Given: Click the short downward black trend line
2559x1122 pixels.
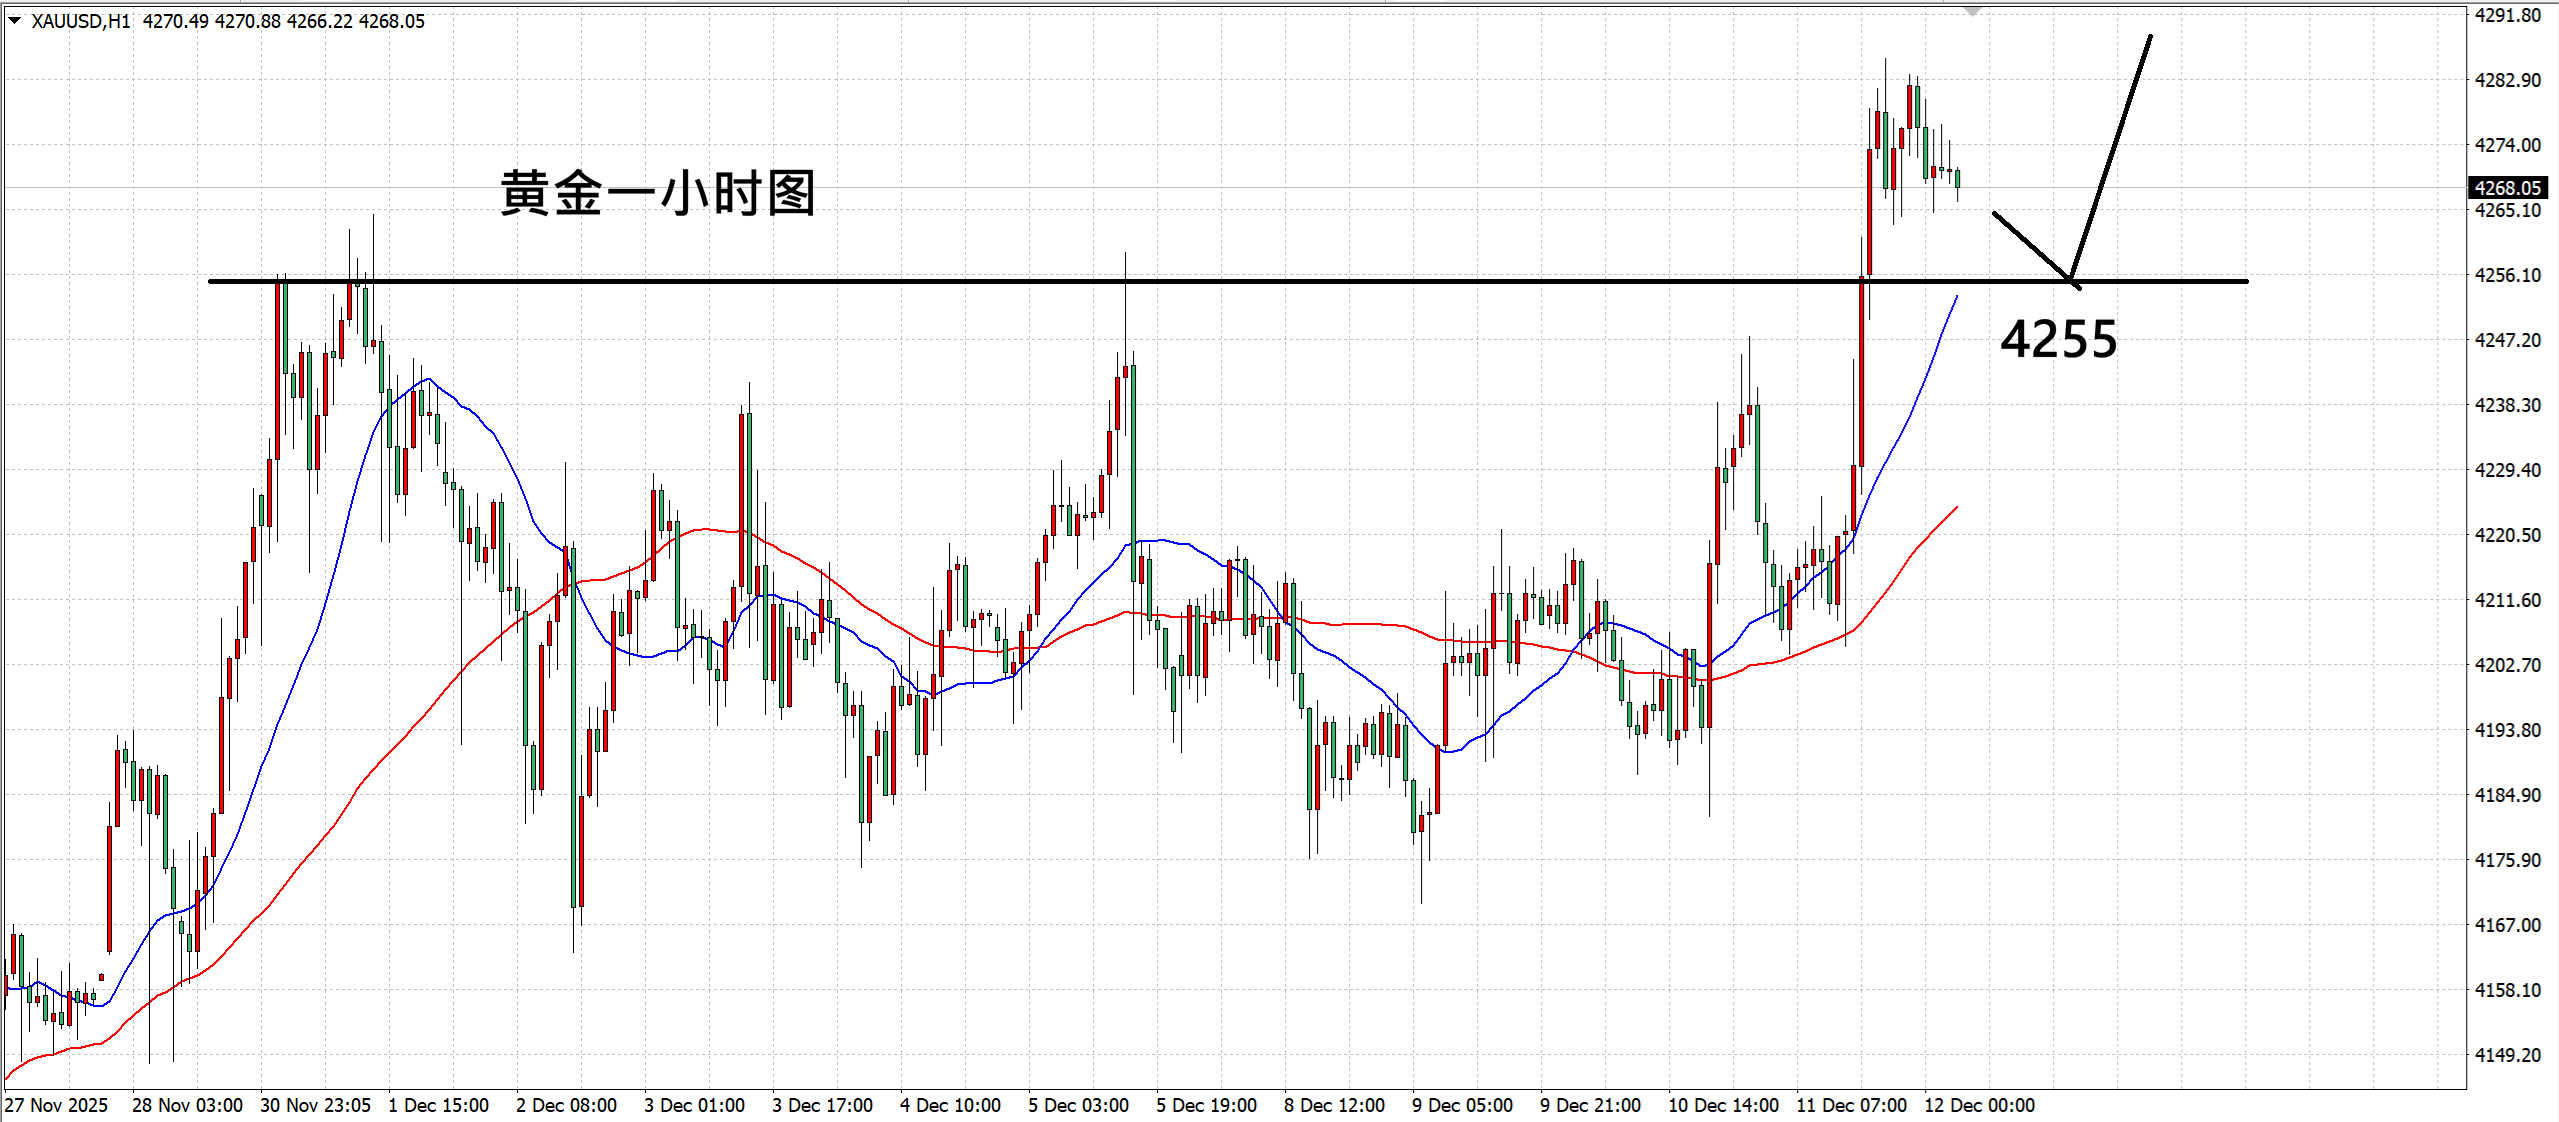Looking at the screenshot, I should tap(2030, 244).
